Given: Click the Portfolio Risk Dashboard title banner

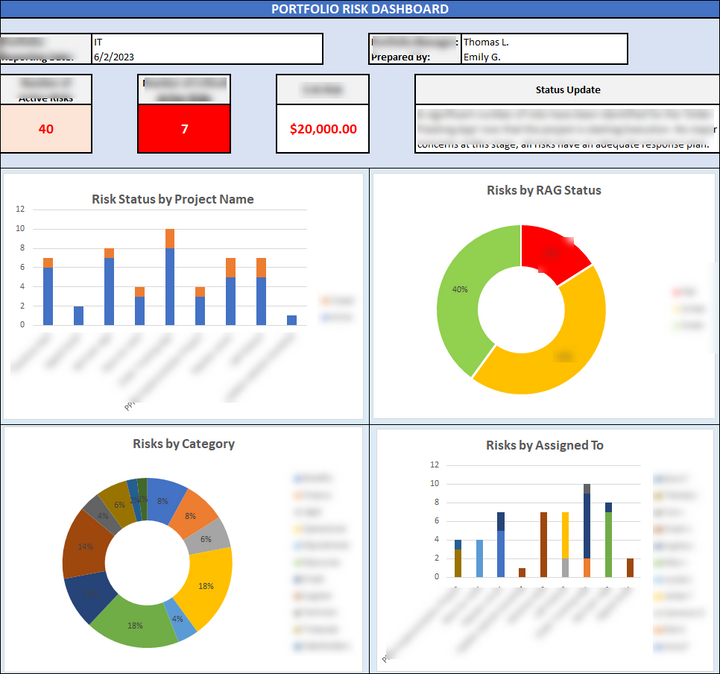Looking at the screenshot, I should 360,9.
